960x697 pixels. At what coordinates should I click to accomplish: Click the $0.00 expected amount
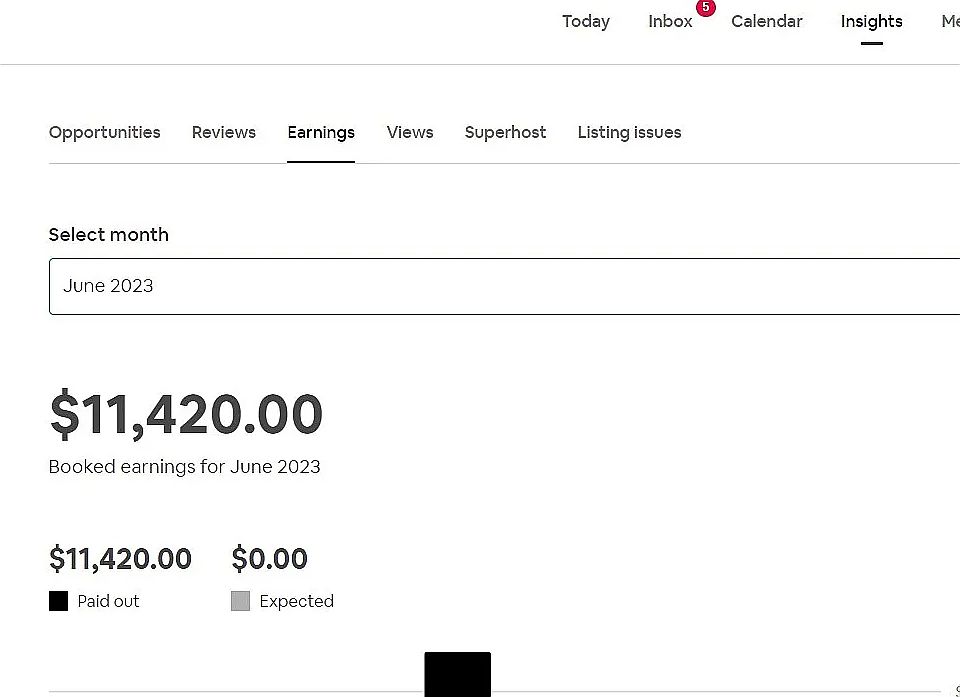click(x=269, y=558)
